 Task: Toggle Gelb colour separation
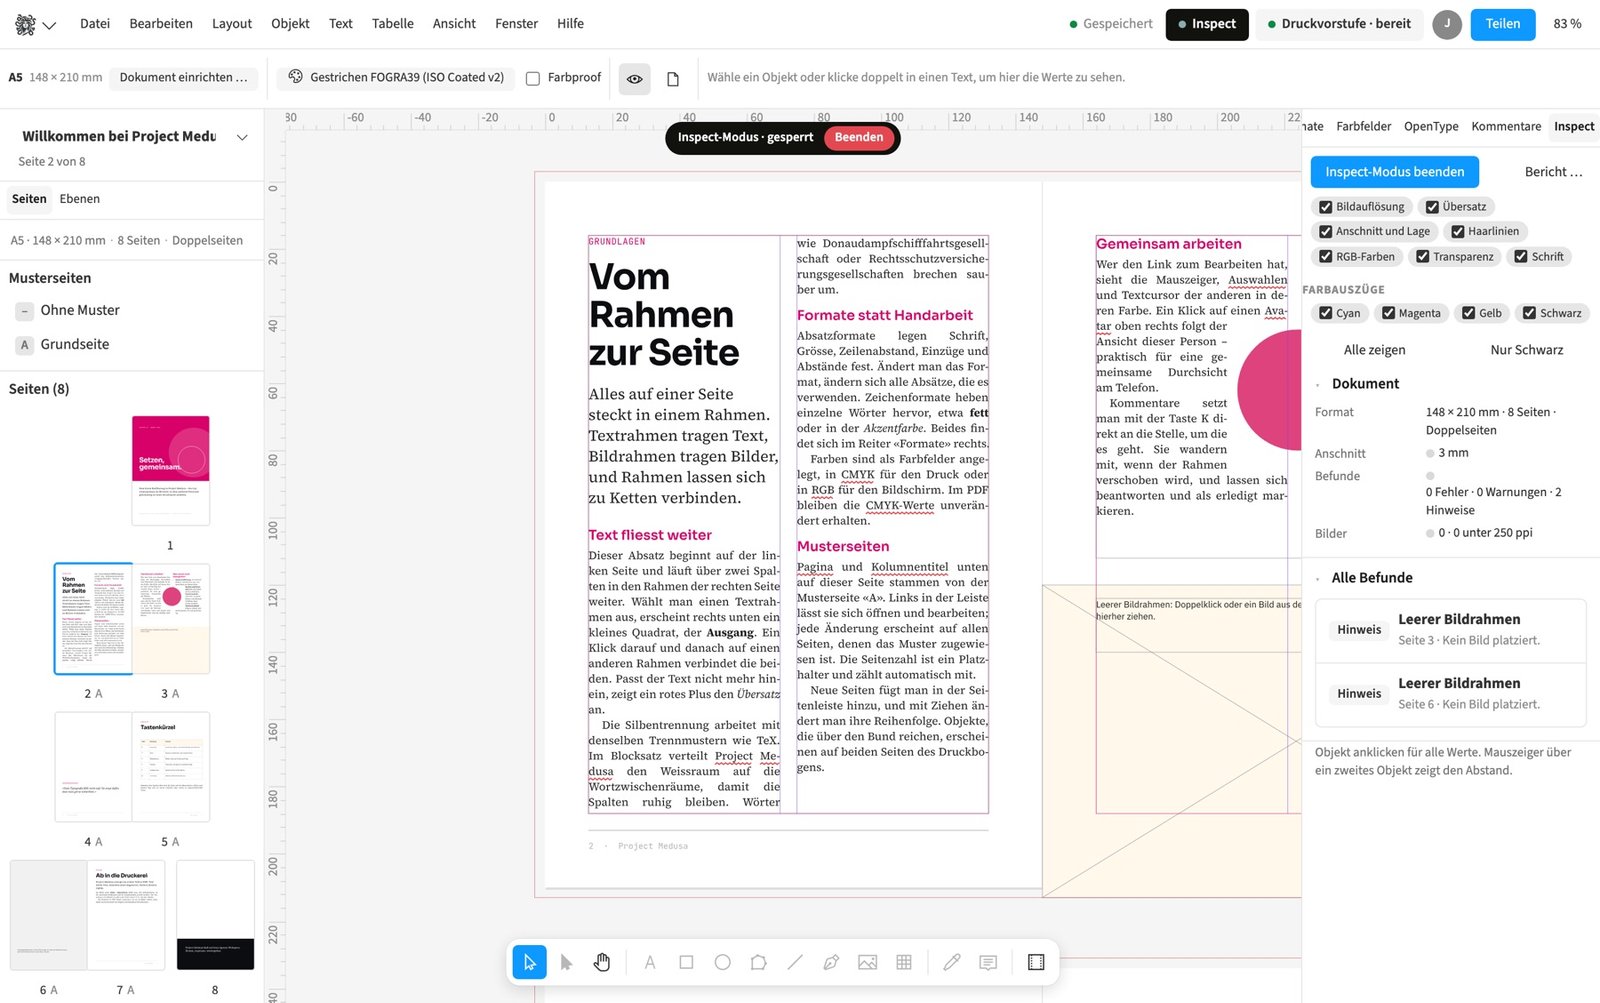tap(1468, 313)
